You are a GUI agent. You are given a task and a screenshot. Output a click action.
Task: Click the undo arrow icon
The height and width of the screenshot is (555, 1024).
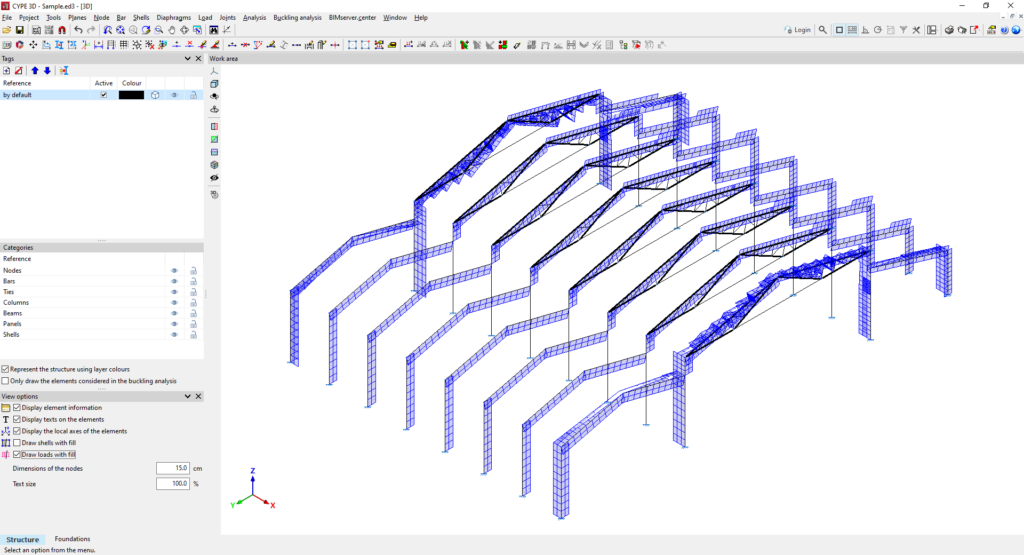78,30
